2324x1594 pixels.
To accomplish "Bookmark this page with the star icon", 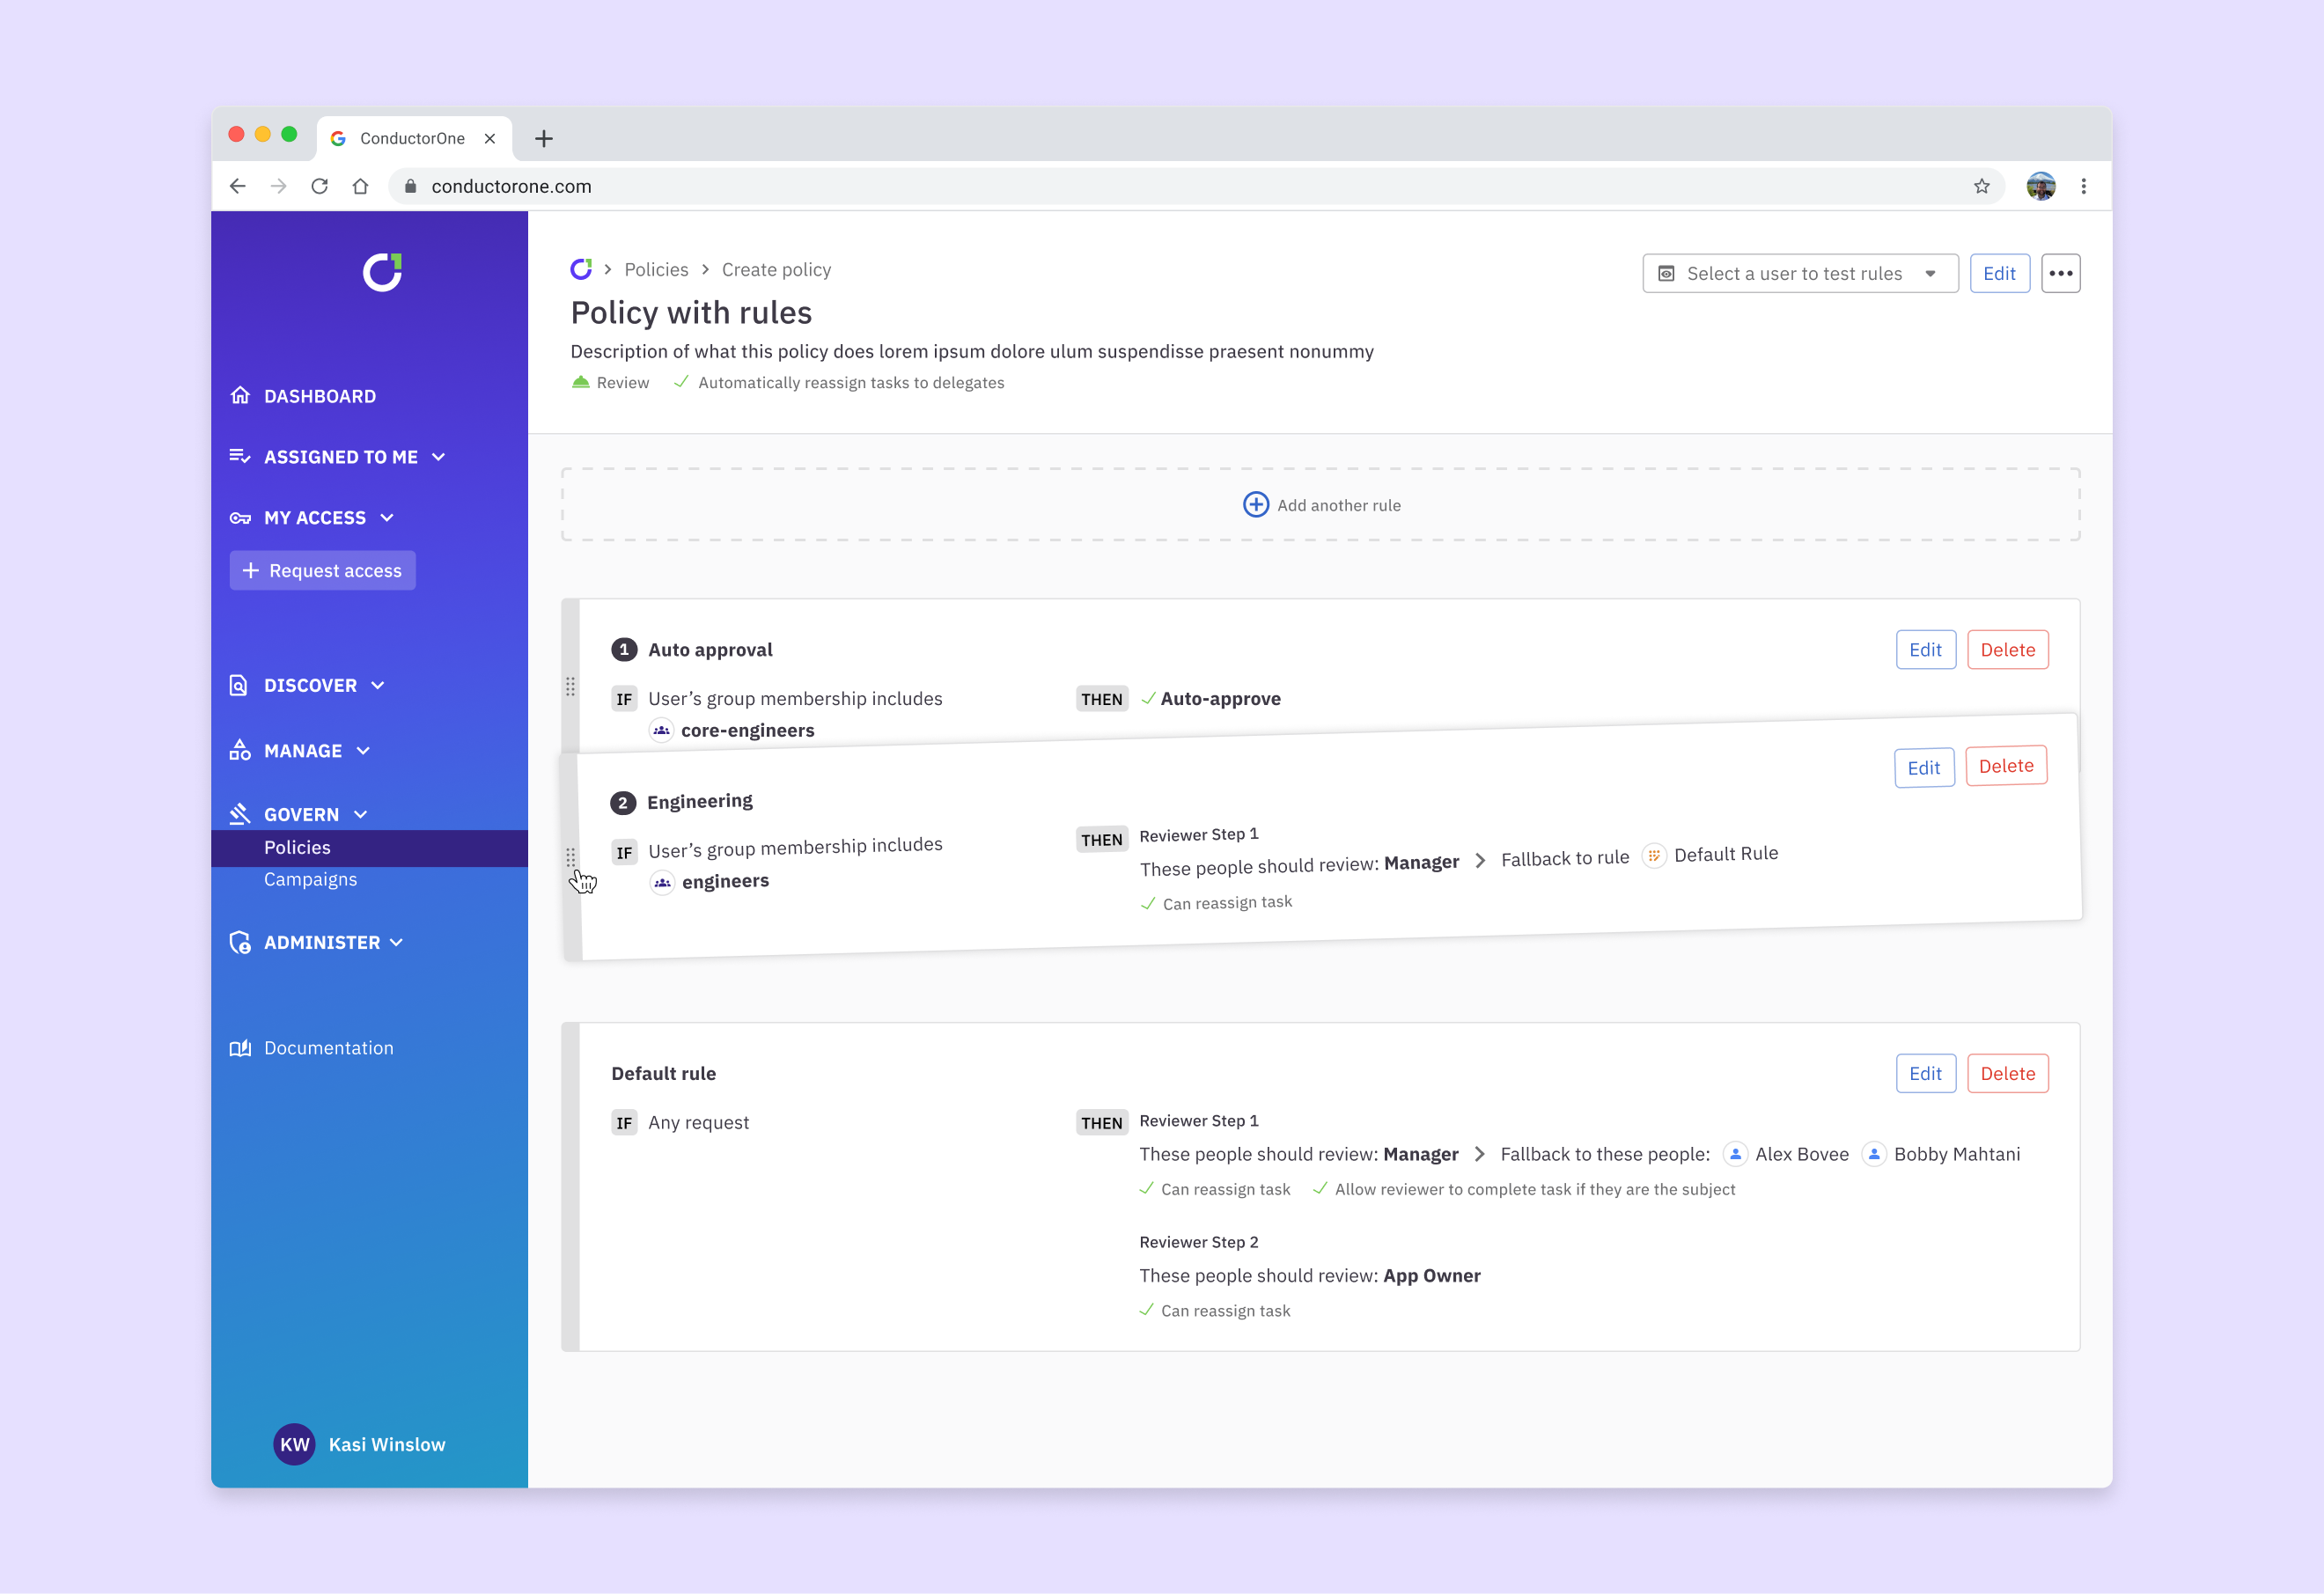I will click(x=1981, y=186).
